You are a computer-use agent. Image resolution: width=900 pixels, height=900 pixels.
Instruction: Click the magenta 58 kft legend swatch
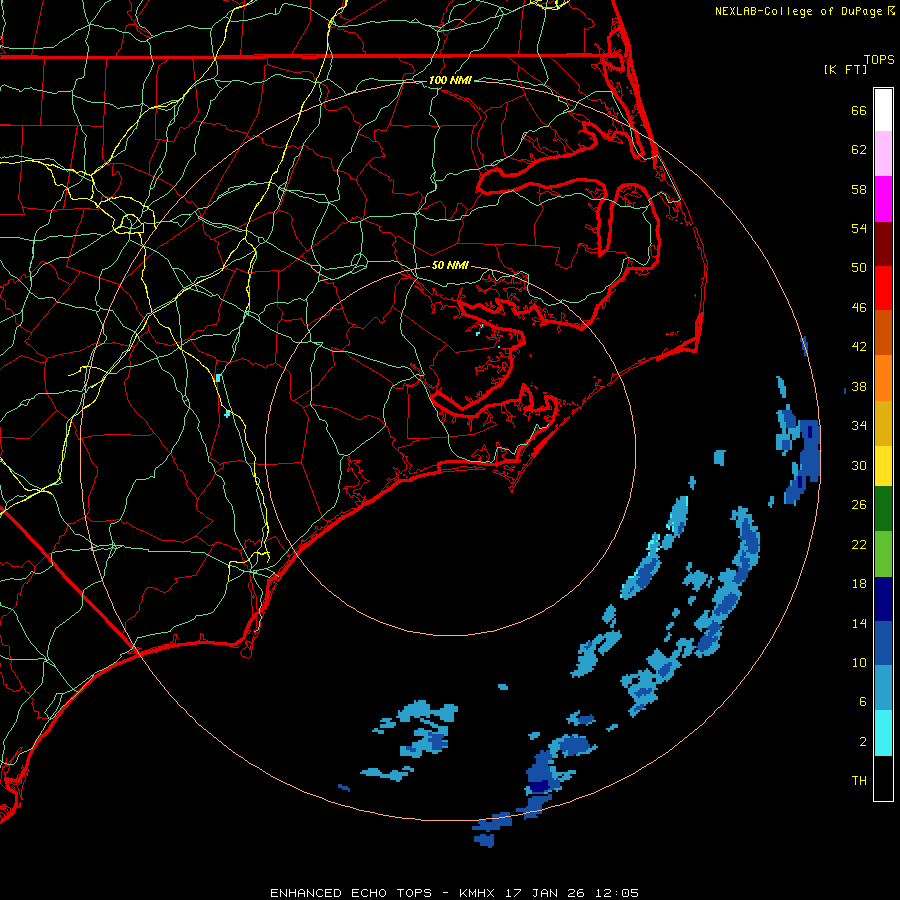click(883, 199)
